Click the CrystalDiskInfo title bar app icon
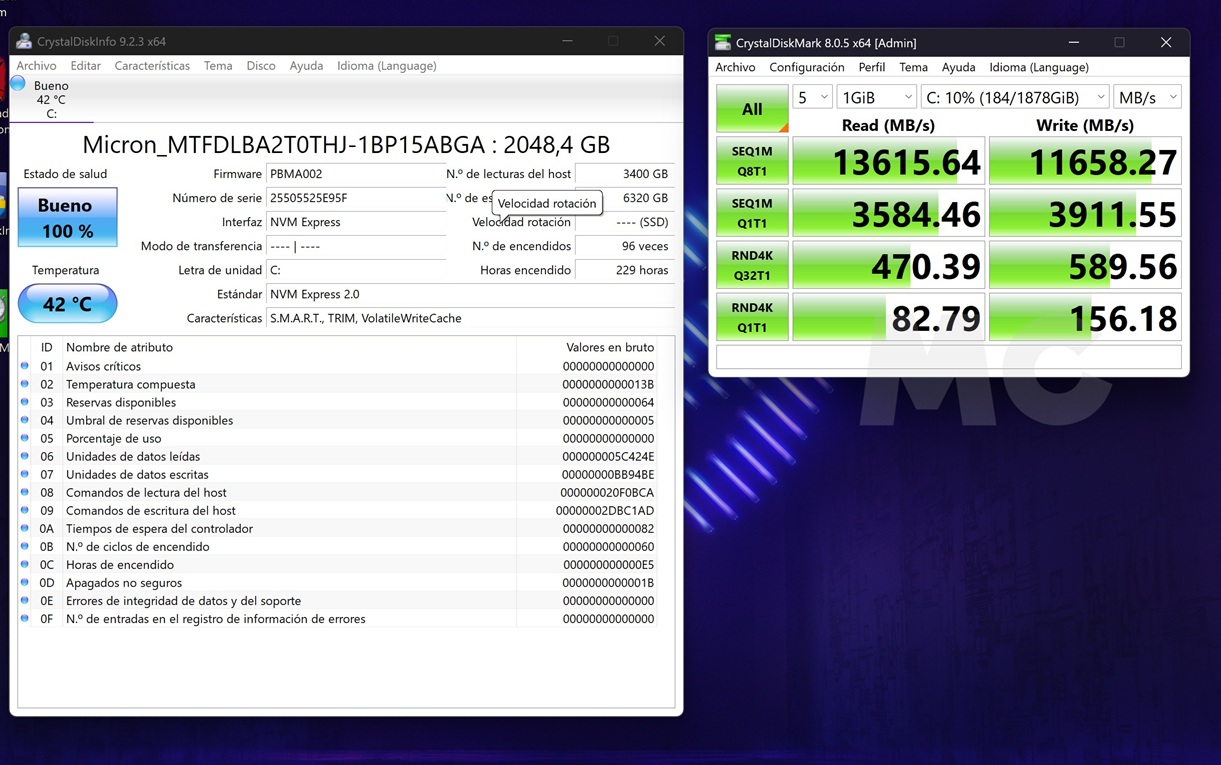This screenshot has width=1221, height=765. tap(24, 41)
